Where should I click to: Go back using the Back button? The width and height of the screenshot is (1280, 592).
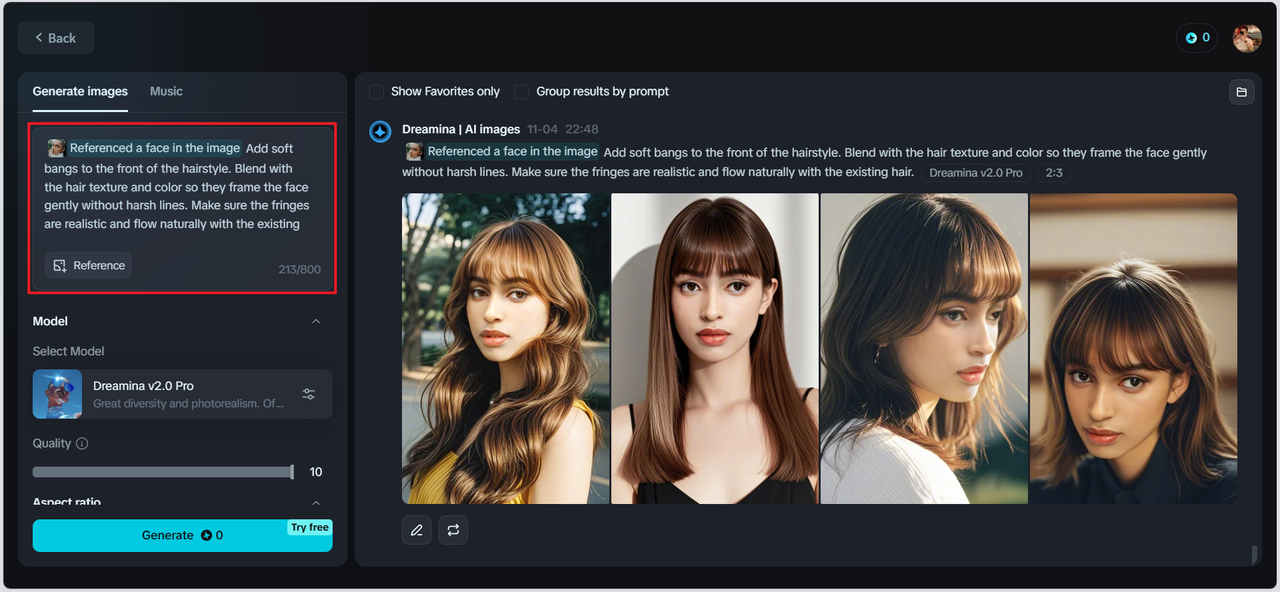pos(56,38)
